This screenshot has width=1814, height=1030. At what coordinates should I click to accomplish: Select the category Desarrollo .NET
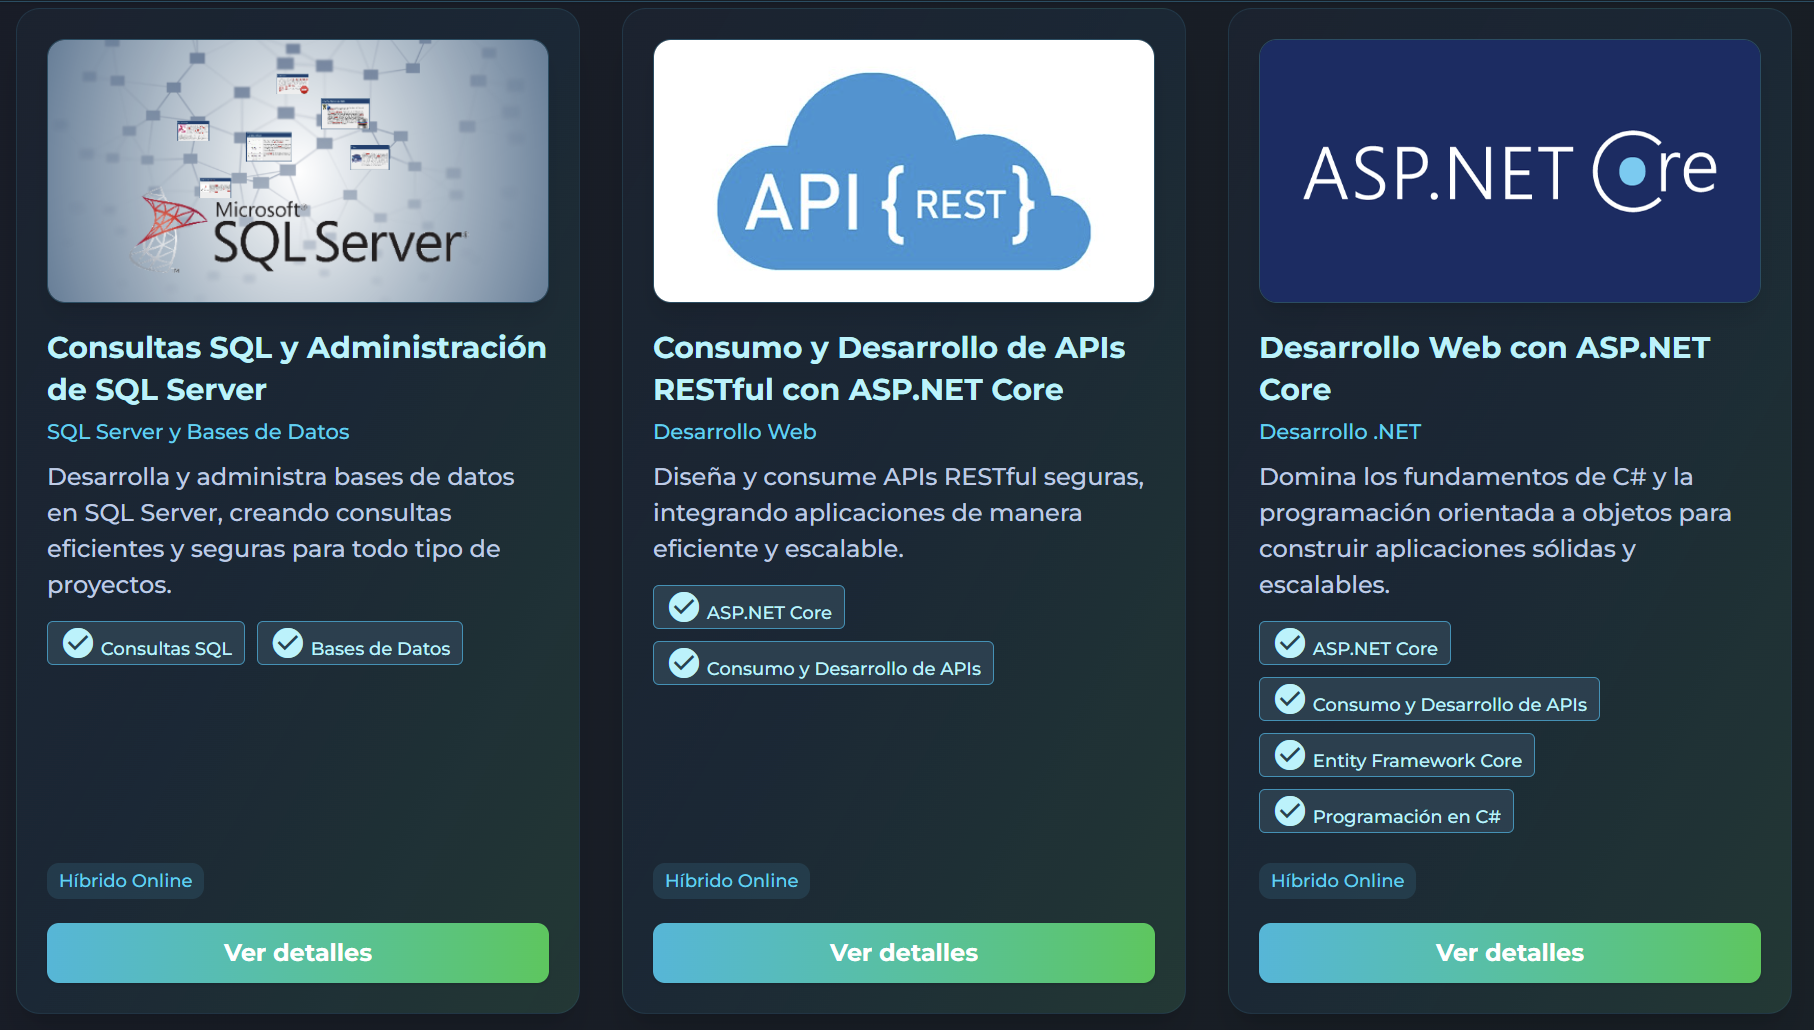1340,432
